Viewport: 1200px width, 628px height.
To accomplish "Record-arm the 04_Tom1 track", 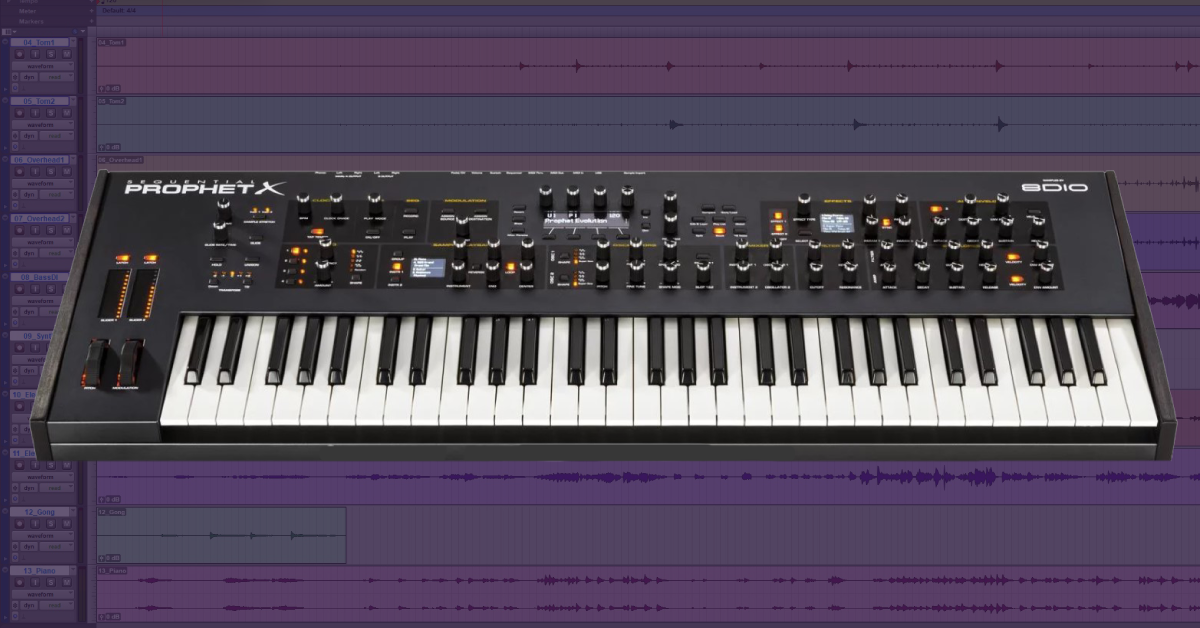I will click(x=18, y=54).
